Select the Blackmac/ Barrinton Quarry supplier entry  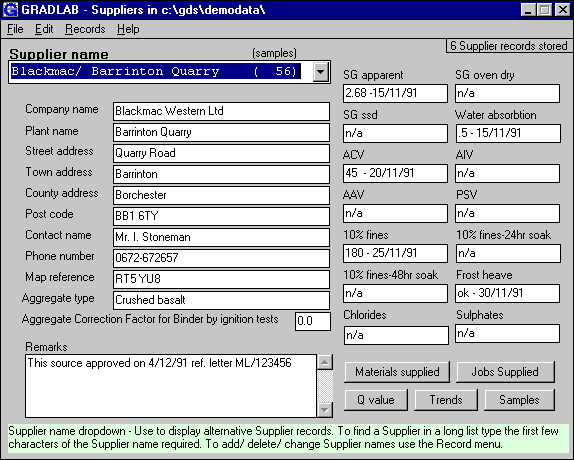[156, 71]
